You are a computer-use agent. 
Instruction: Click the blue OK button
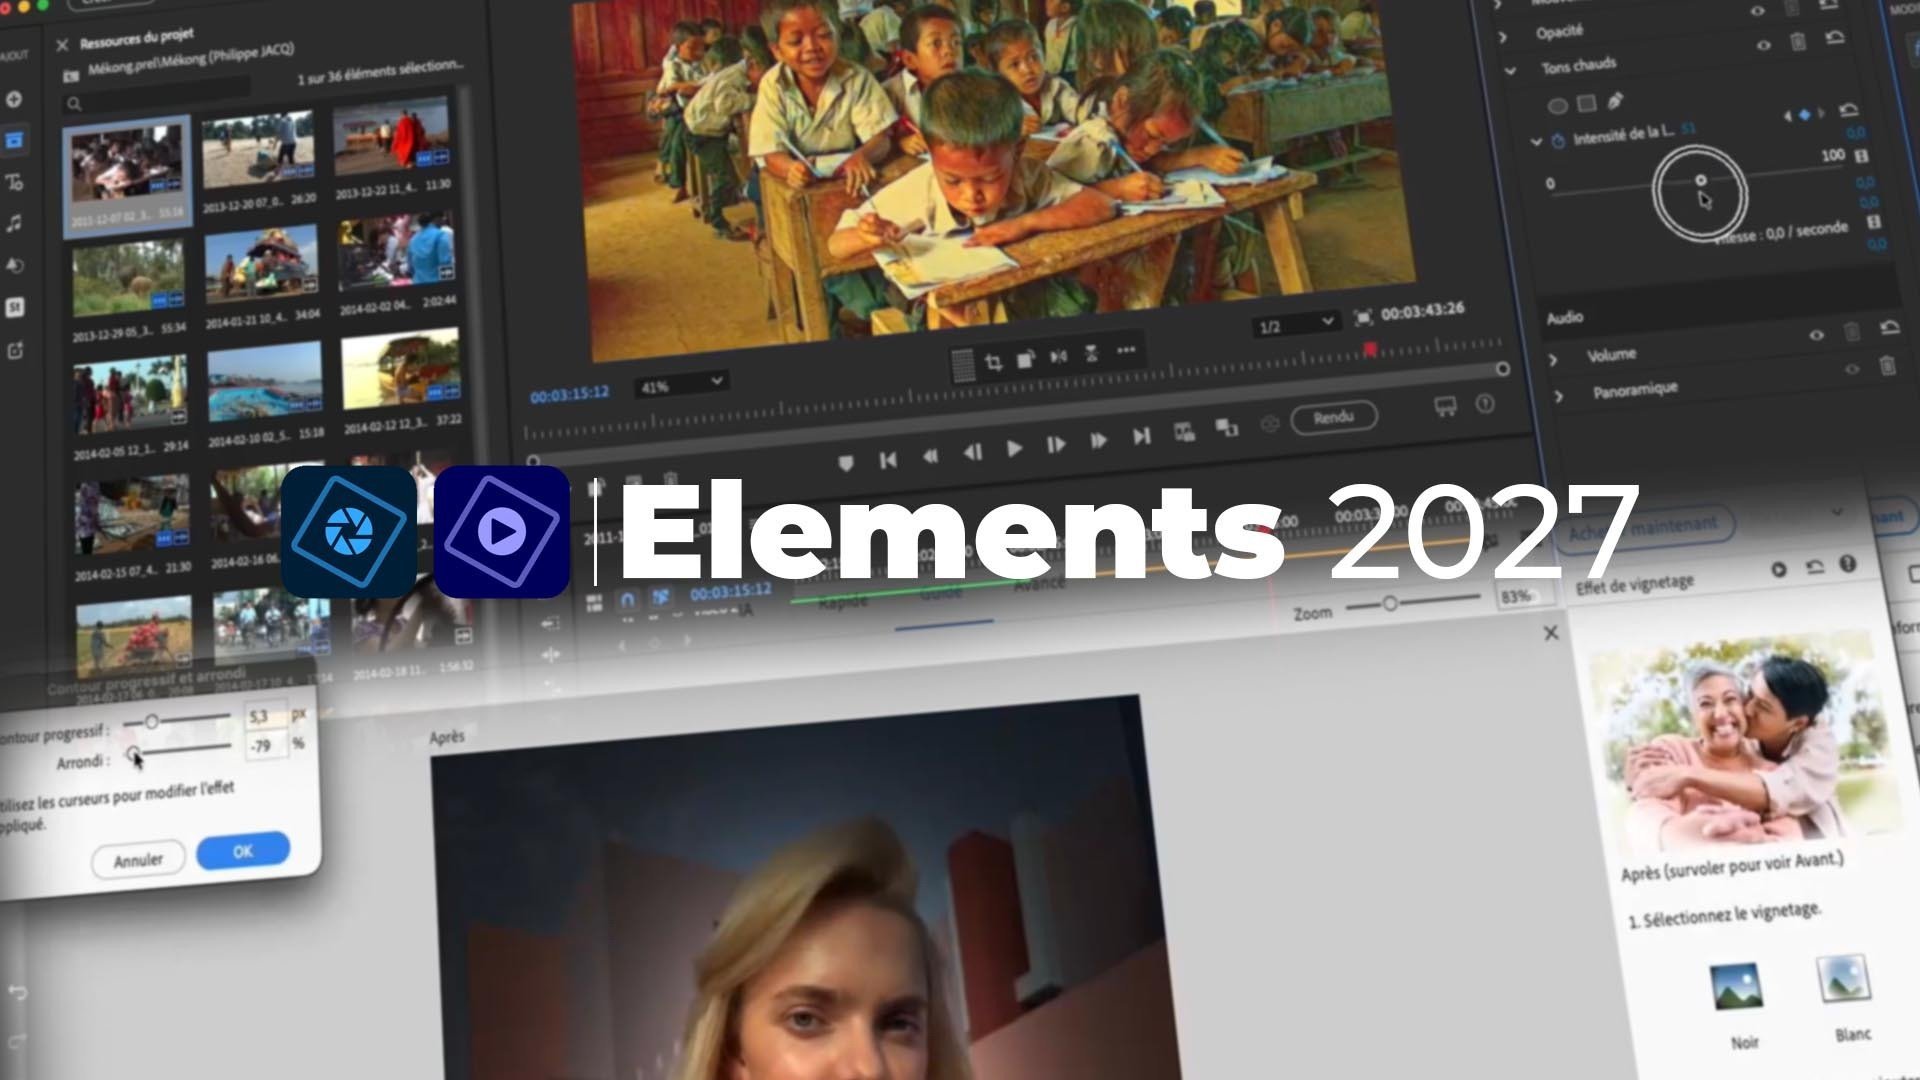point(243,851)
